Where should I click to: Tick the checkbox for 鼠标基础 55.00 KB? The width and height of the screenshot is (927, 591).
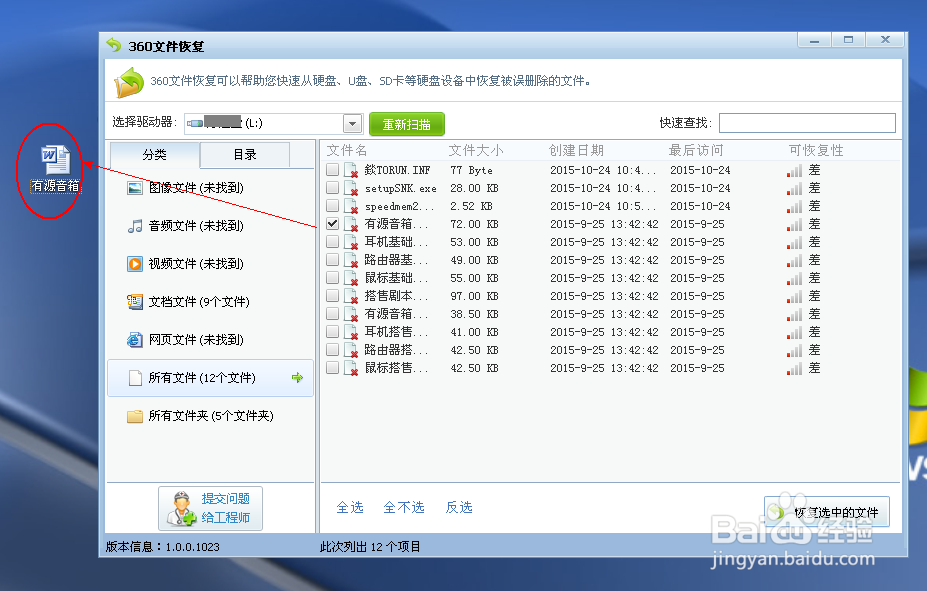[332, 278]
